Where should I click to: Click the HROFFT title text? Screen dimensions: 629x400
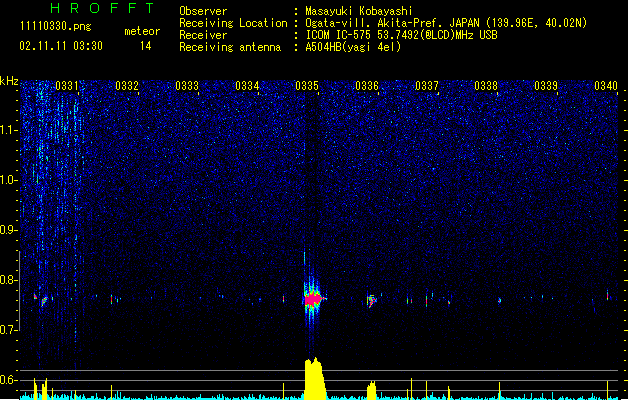tap(102, 8)
